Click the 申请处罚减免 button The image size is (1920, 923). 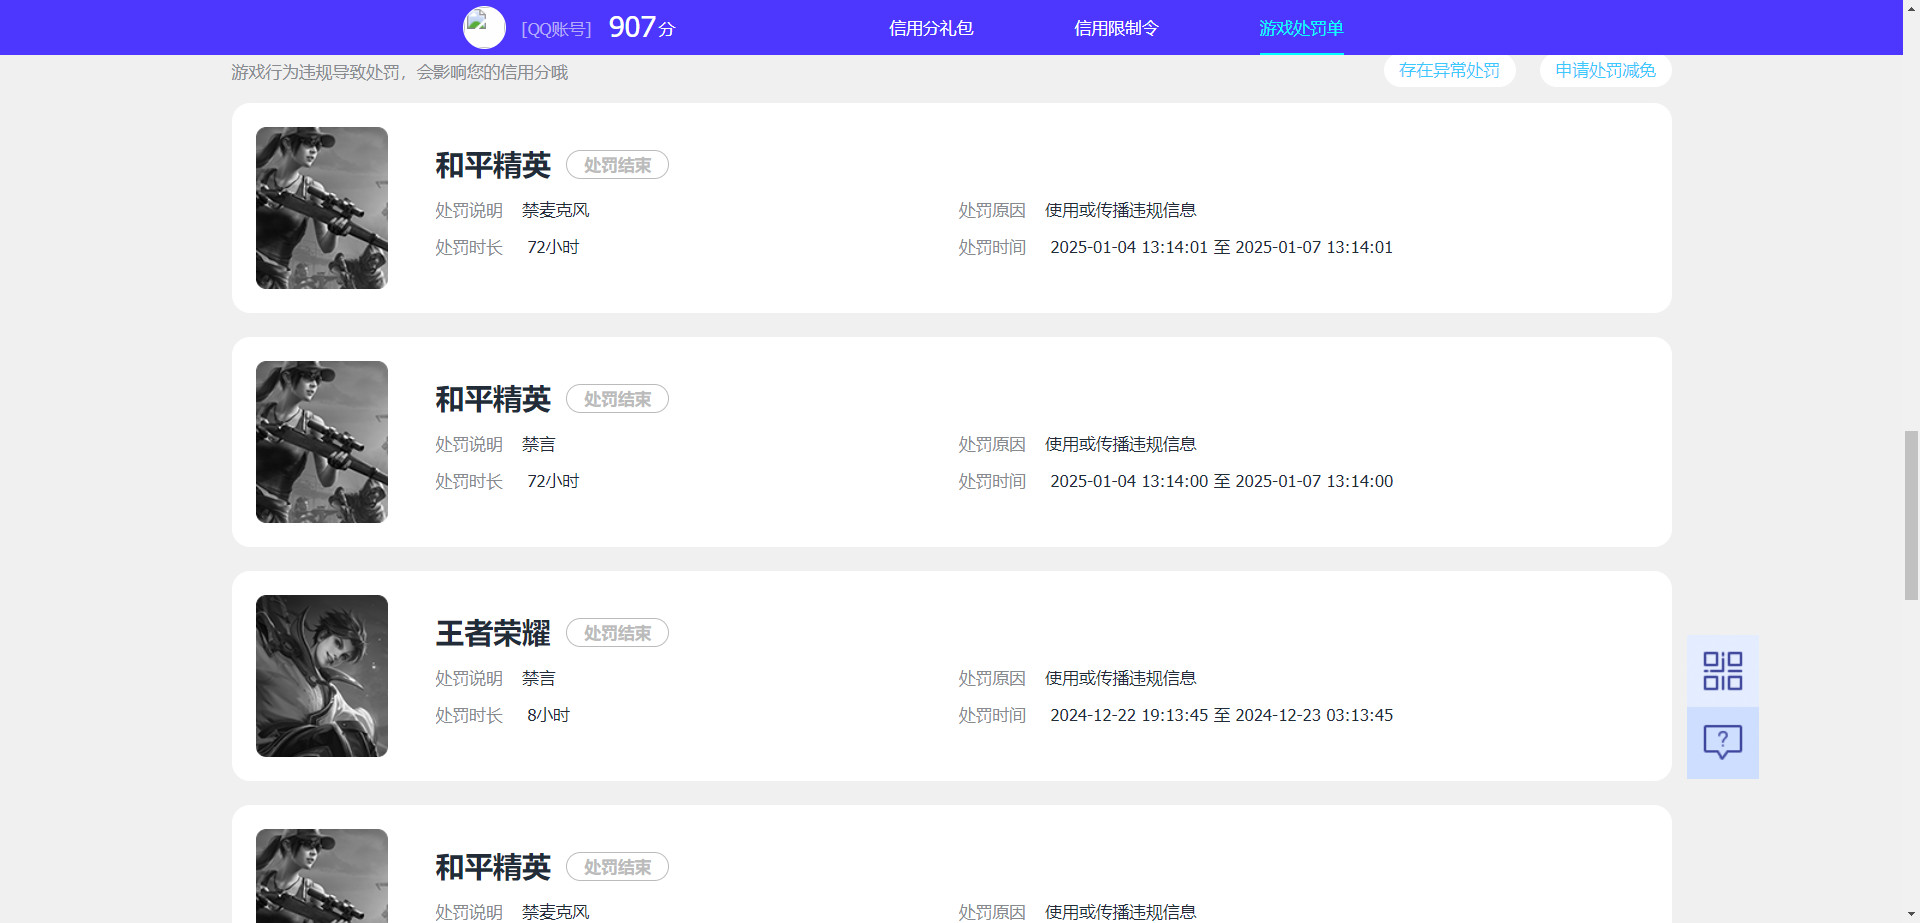(x=1605, y=70)
